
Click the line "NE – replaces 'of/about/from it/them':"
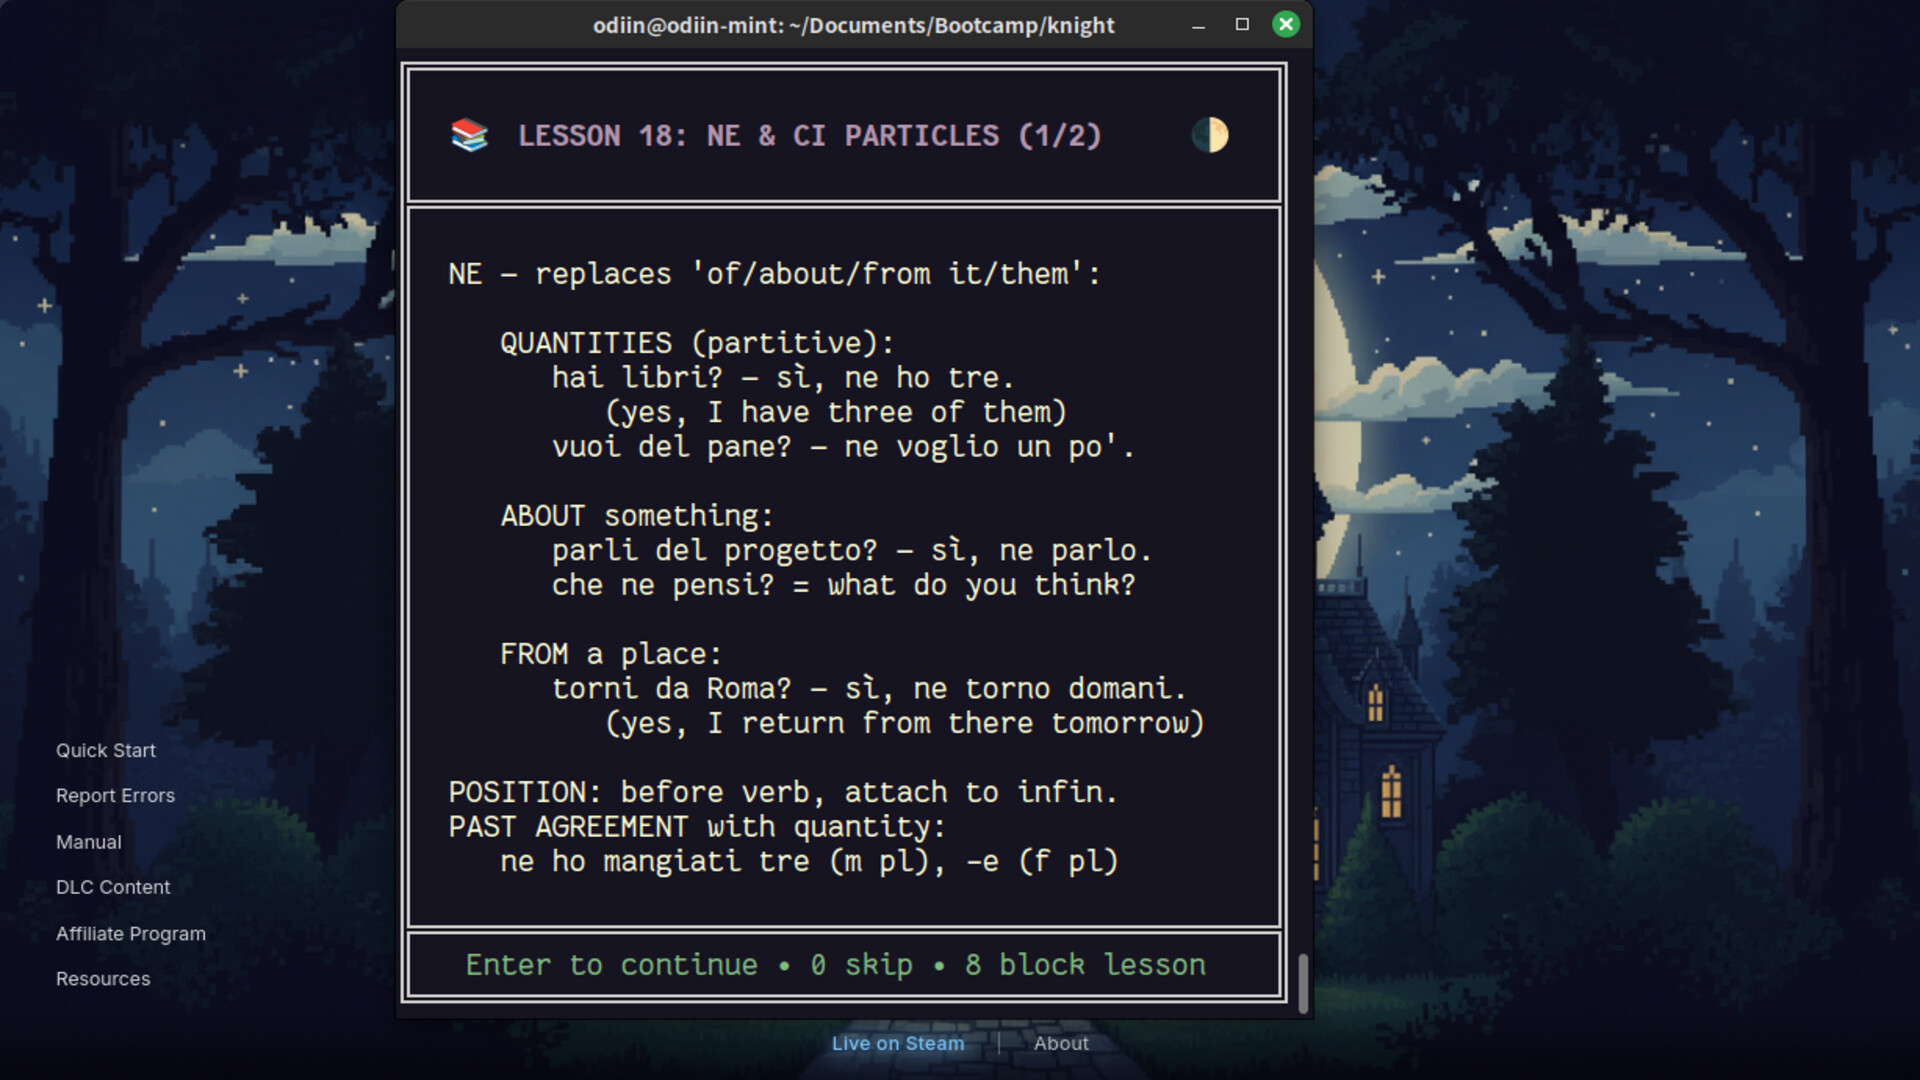coord(775,274)
